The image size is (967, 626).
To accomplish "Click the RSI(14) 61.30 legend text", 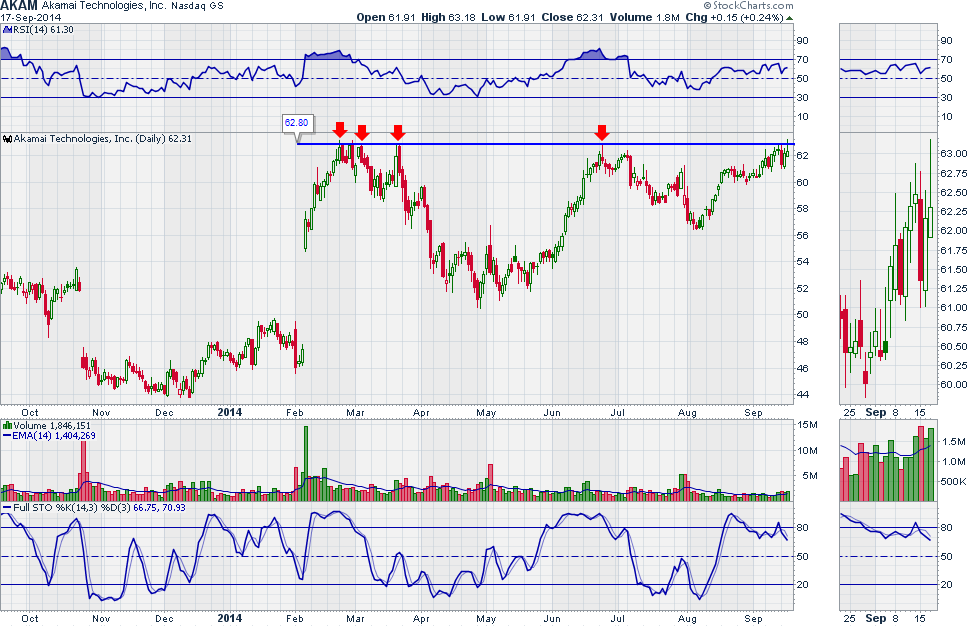I will [x=43, y=30].
